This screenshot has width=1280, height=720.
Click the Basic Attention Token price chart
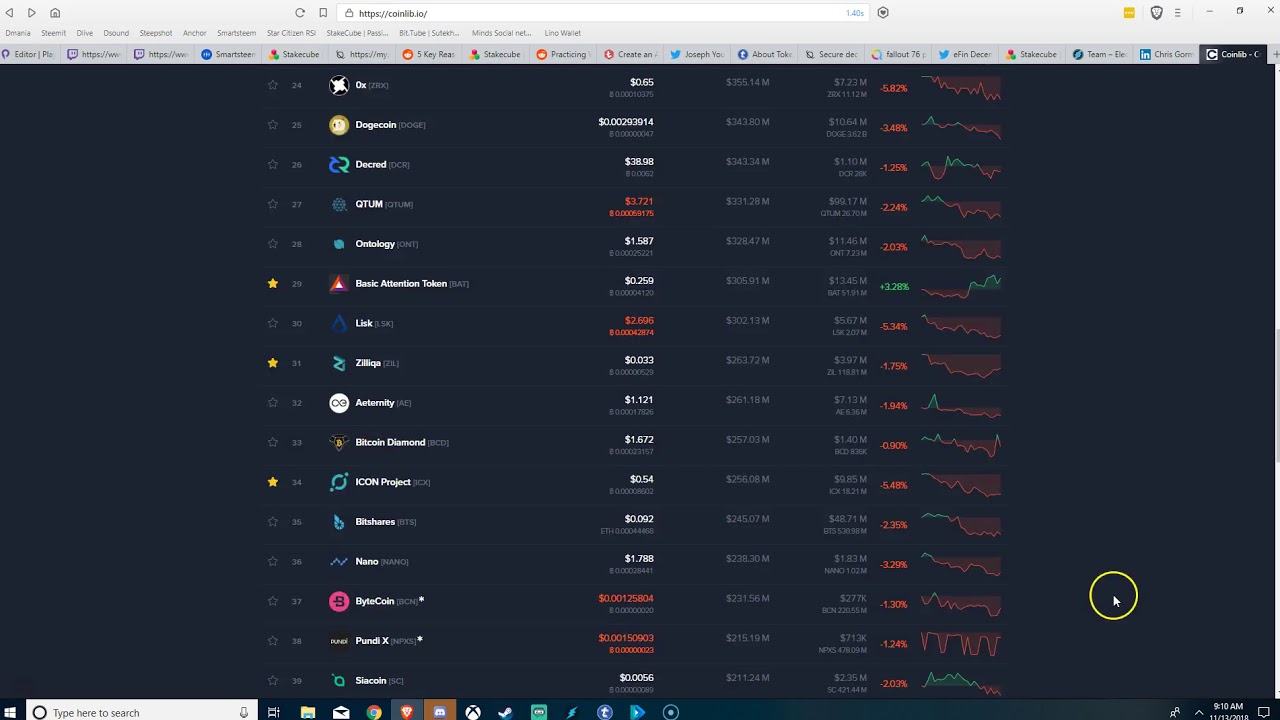tap(961, 287)
